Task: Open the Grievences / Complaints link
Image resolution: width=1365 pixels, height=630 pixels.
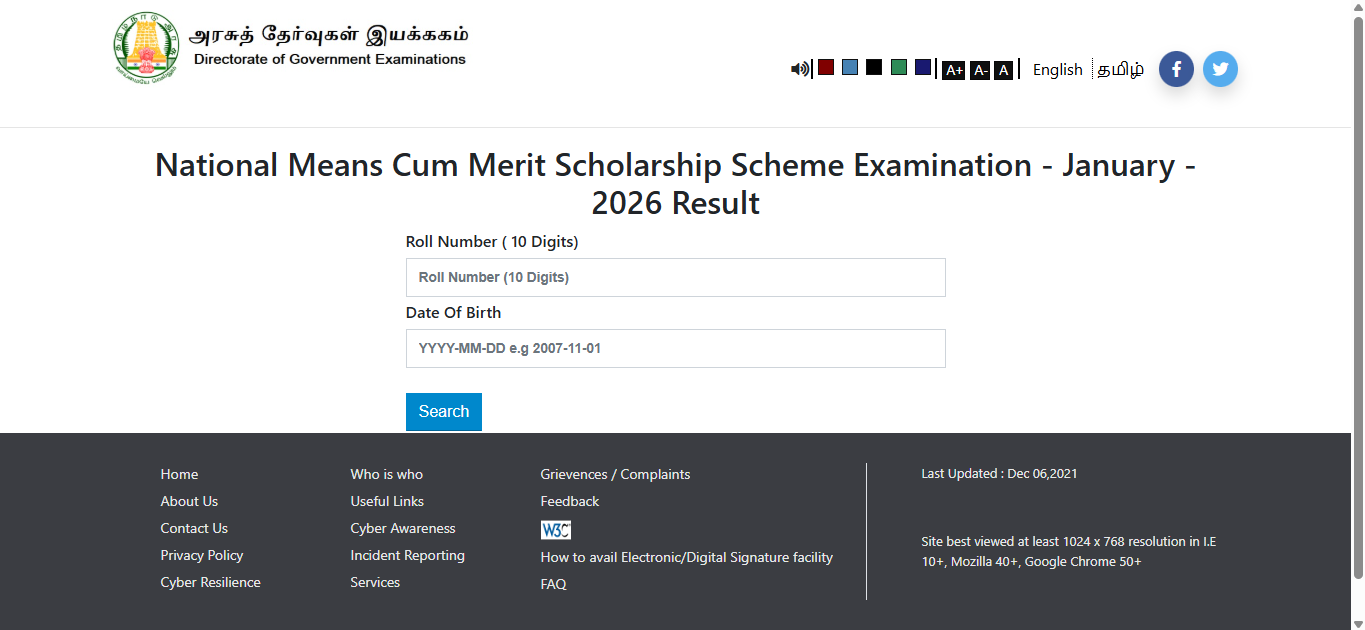Action: point(615,474)
